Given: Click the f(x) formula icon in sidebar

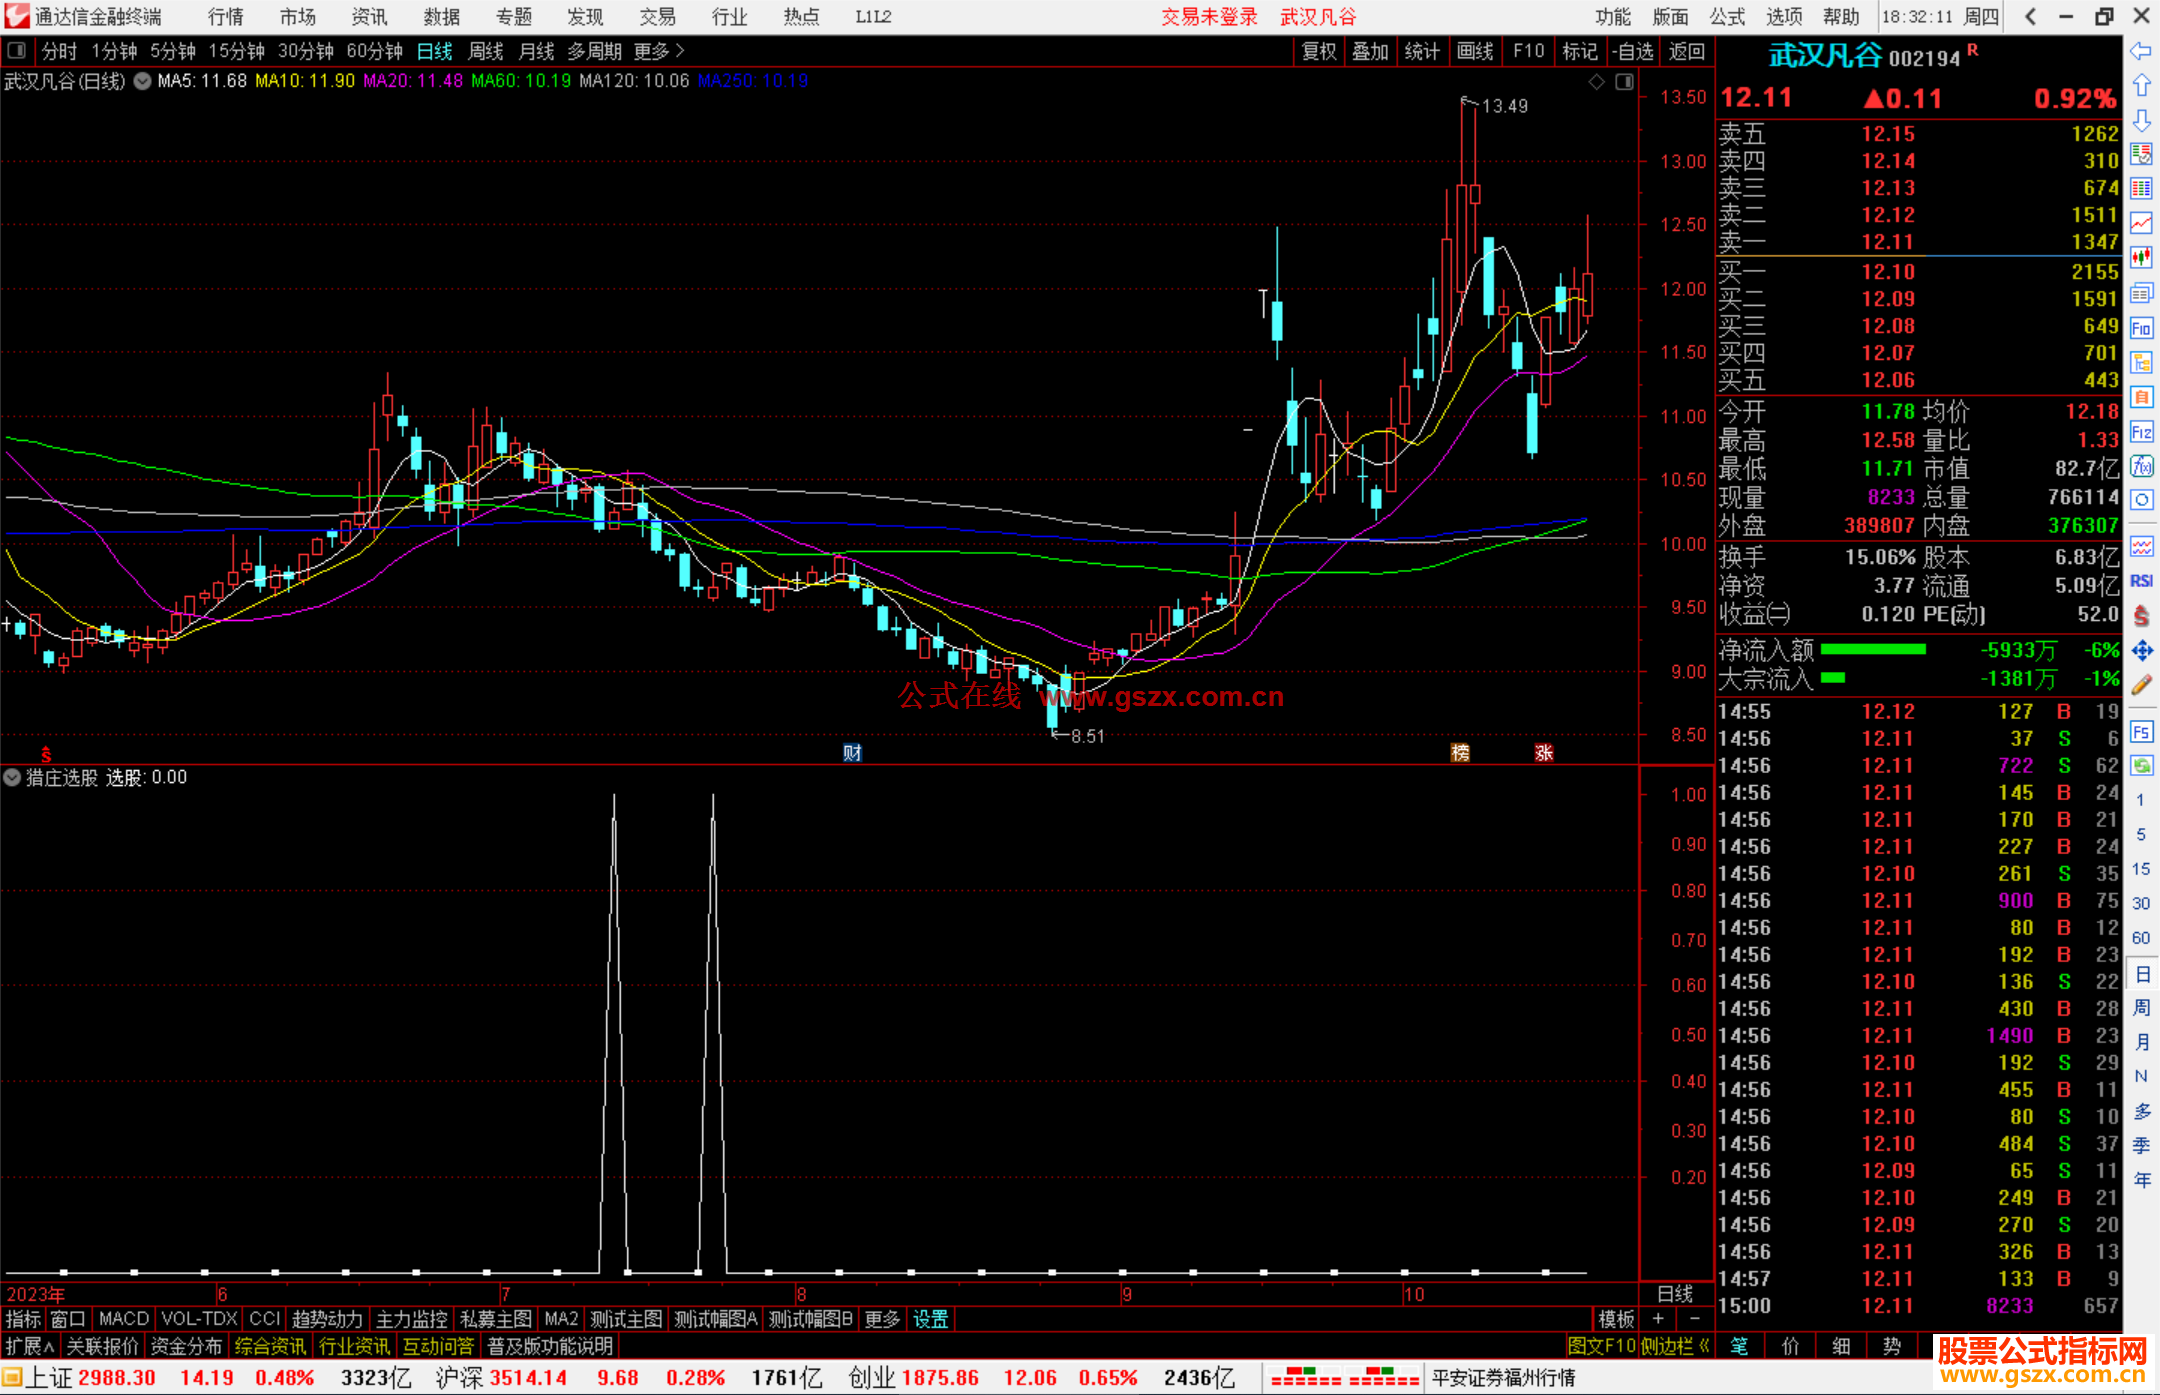Looking at the screenshot, I should coord(2141,466).
